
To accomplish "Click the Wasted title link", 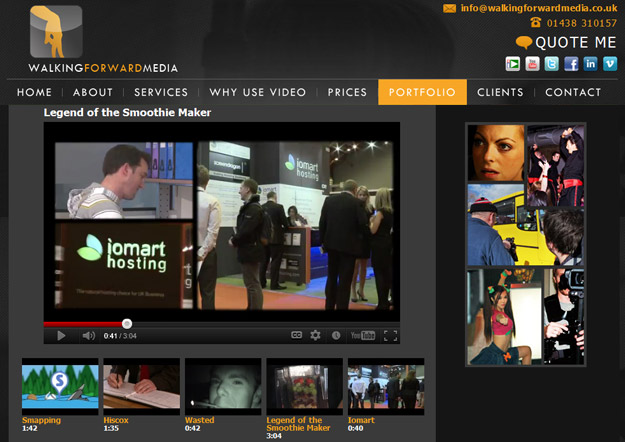I will click(x=199, y=420).
